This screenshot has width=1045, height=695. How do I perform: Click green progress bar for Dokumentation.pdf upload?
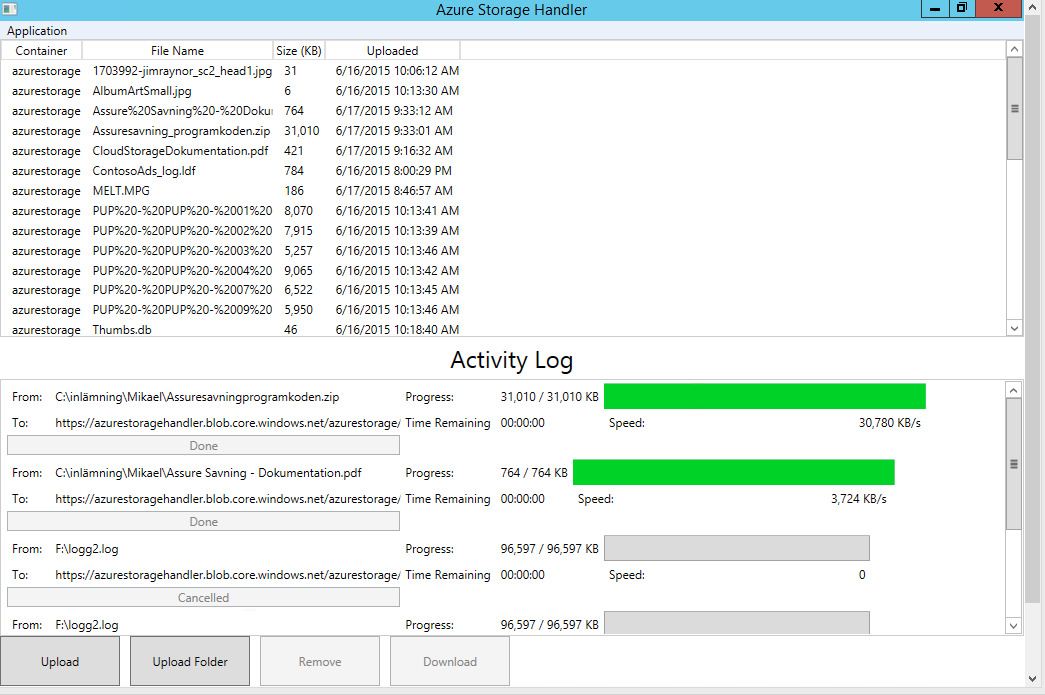click(x=733, y=472)
